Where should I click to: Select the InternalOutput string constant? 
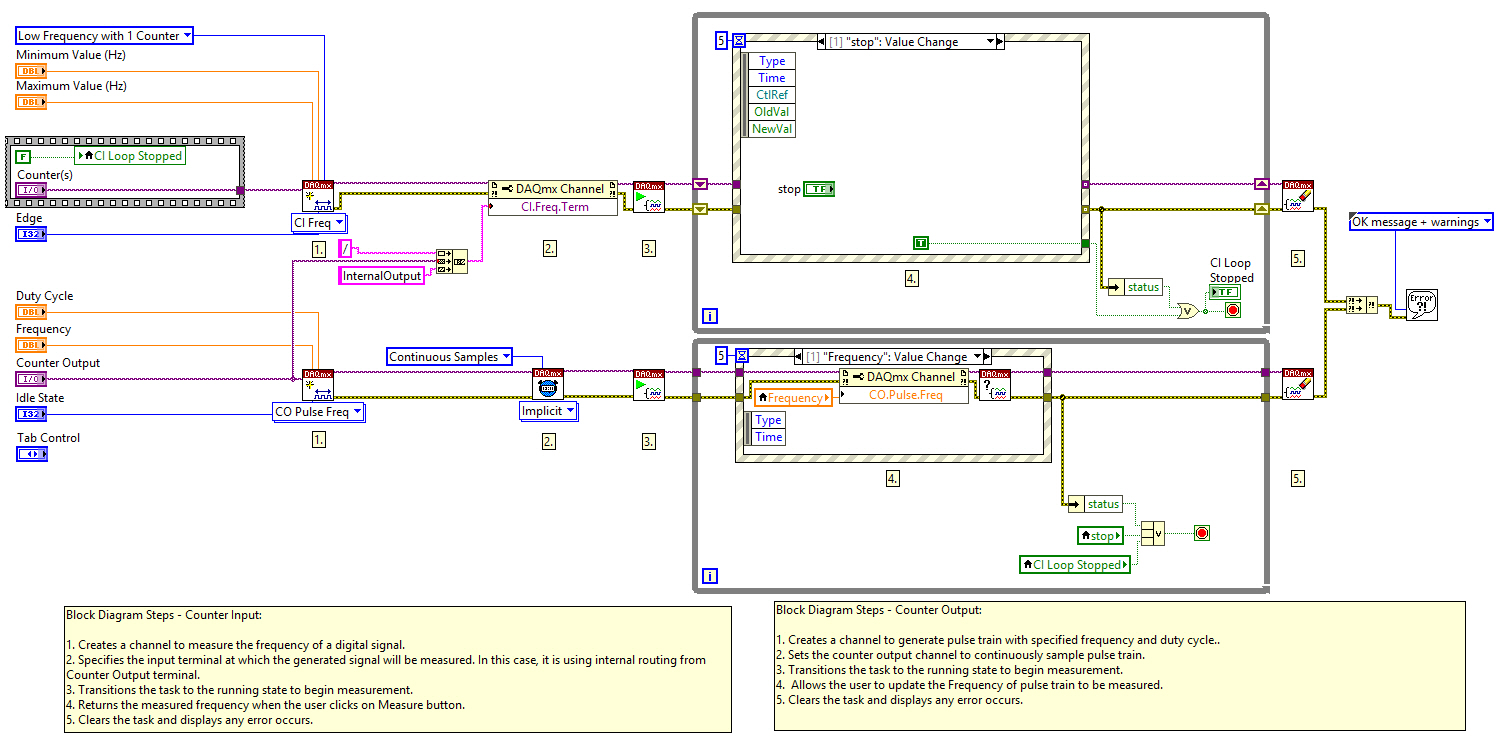[x=382, y=276]
